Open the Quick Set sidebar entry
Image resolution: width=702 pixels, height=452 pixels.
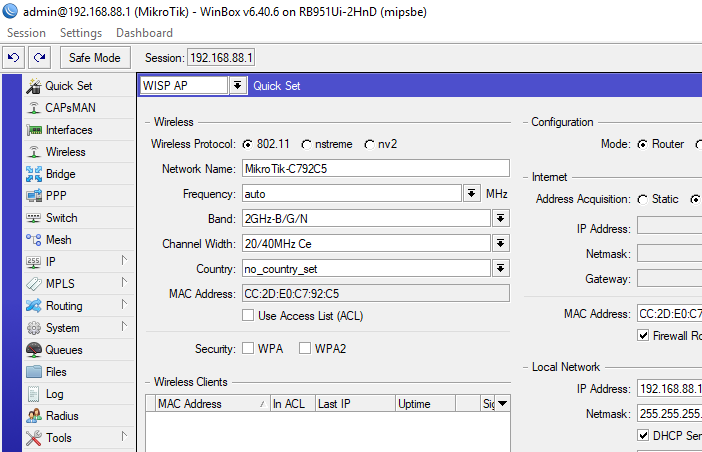coord(68,86)
